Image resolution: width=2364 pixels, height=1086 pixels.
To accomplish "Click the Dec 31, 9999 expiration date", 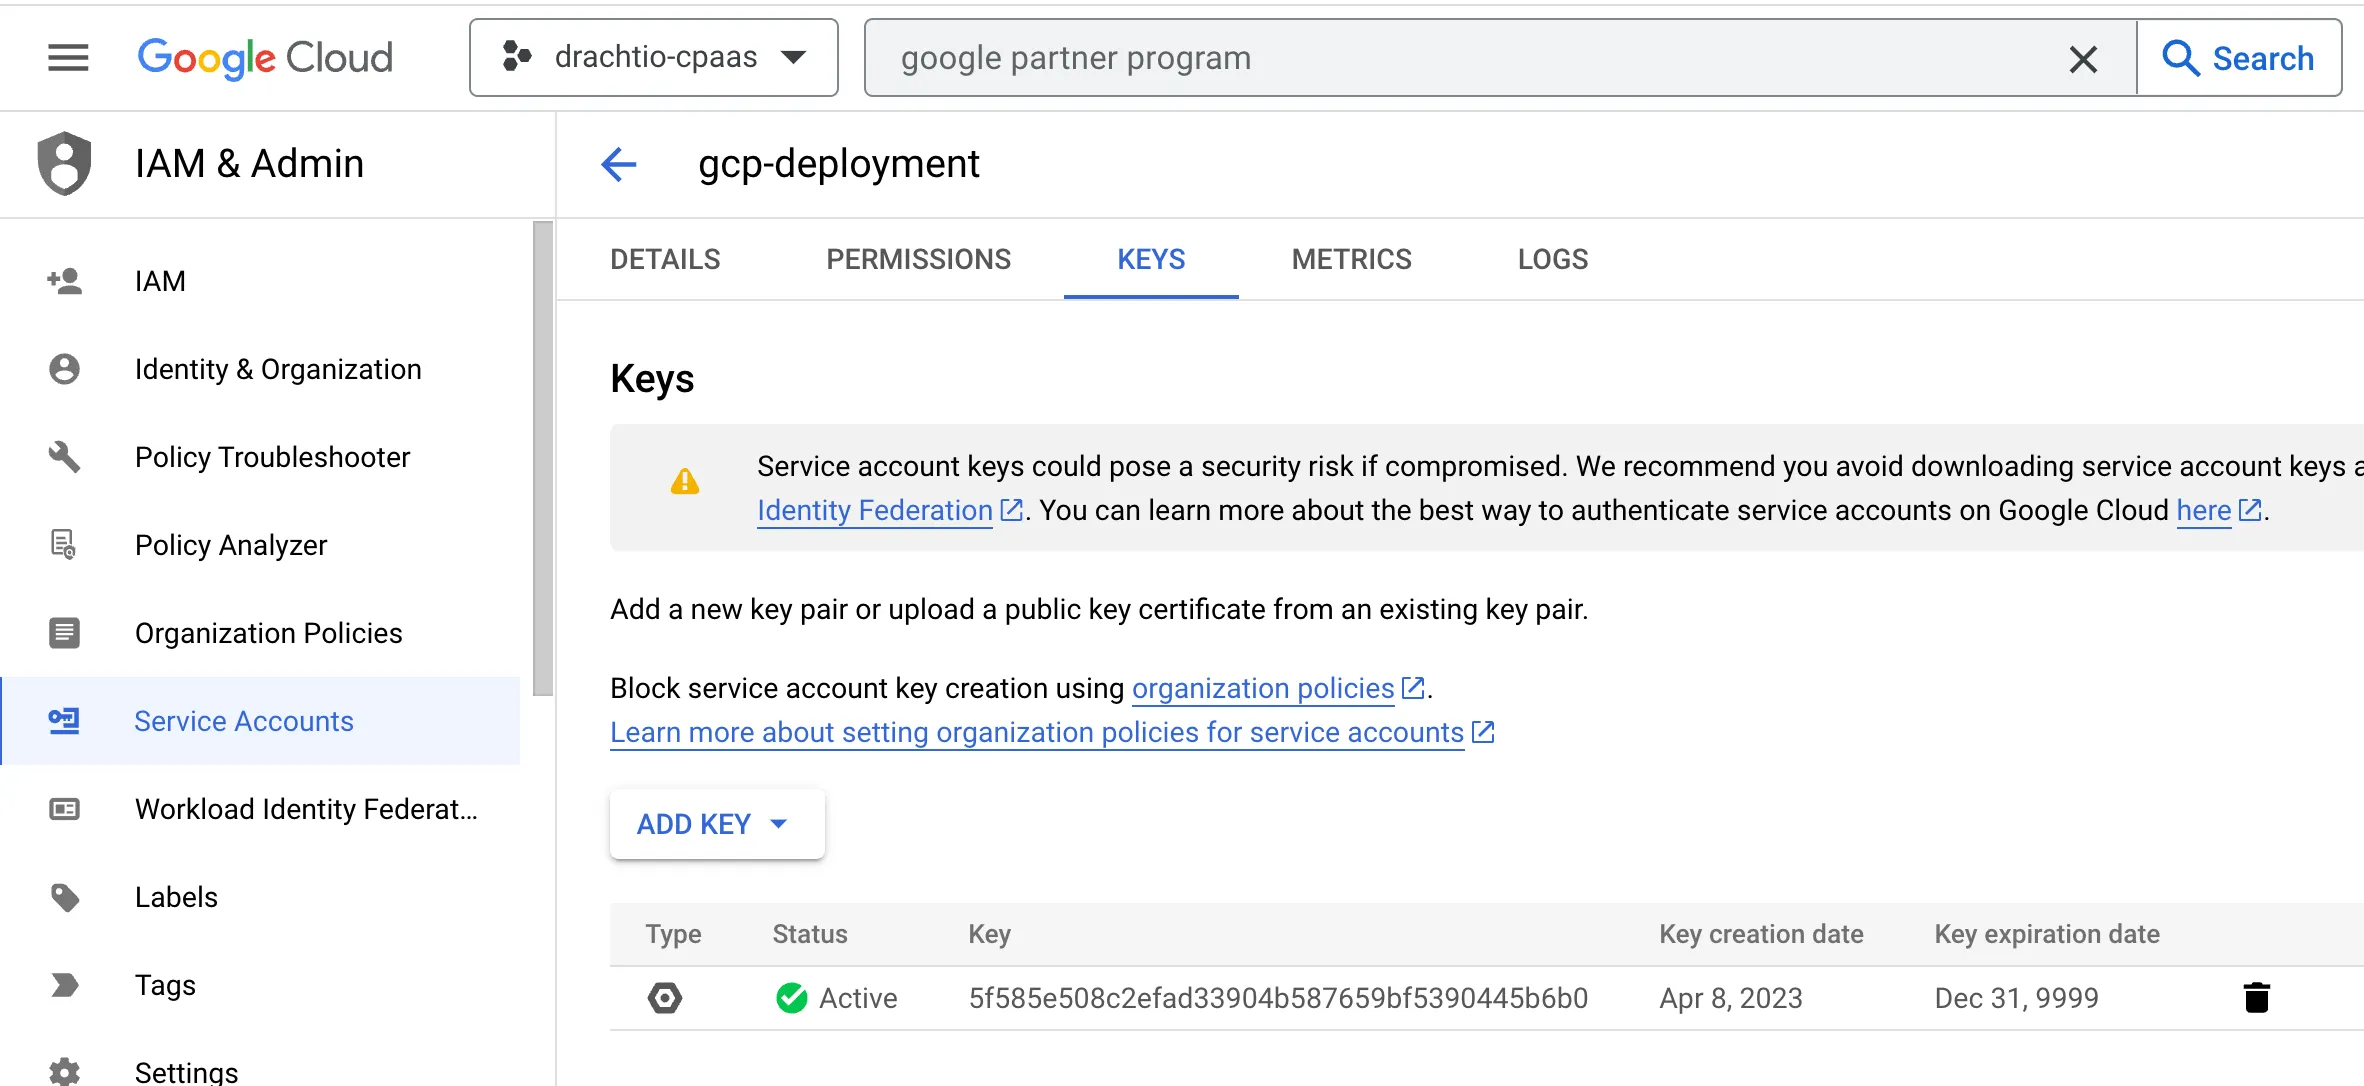I will 2016,998.
